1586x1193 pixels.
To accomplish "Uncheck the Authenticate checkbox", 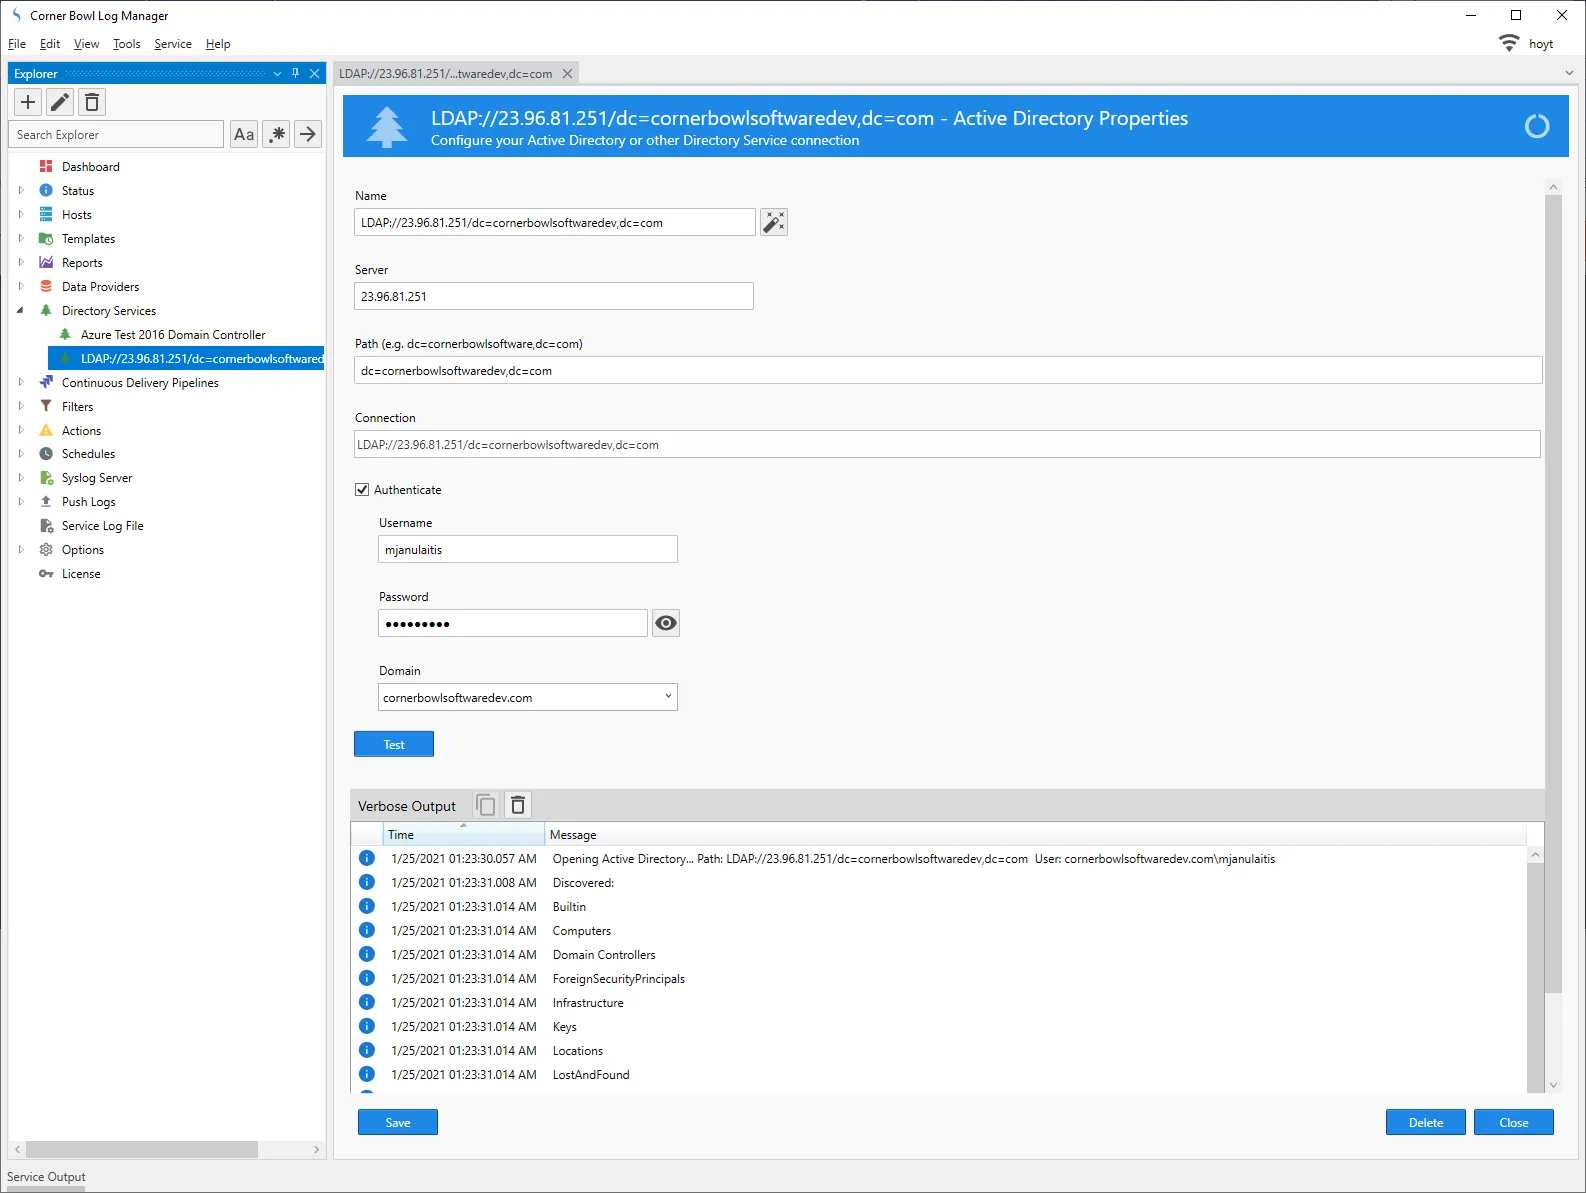I will pyautogui.click(x=362, y=490).
